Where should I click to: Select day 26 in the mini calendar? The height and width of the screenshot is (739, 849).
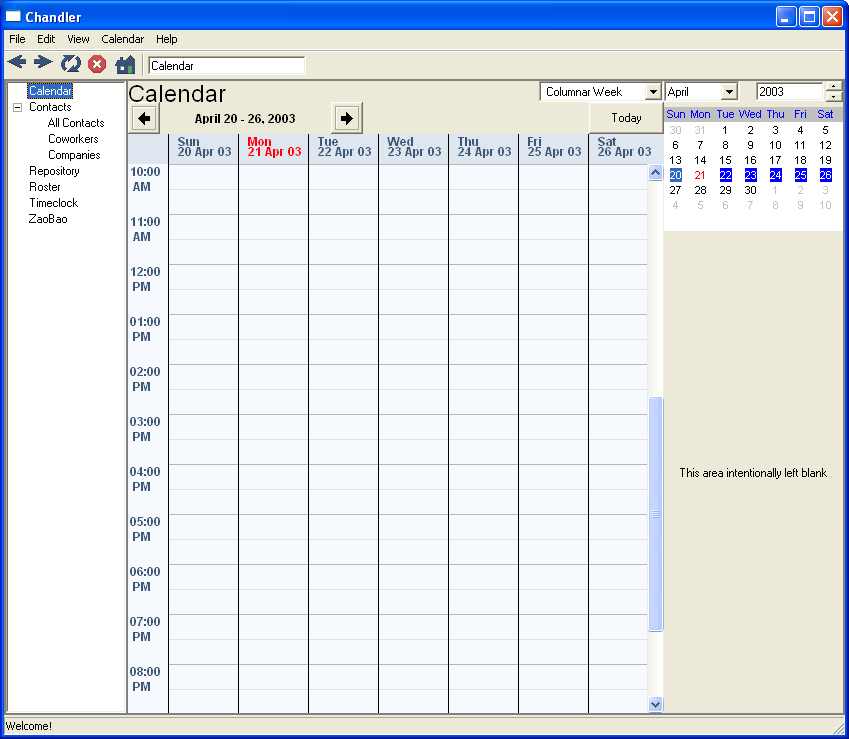click(x=825, y=175)
